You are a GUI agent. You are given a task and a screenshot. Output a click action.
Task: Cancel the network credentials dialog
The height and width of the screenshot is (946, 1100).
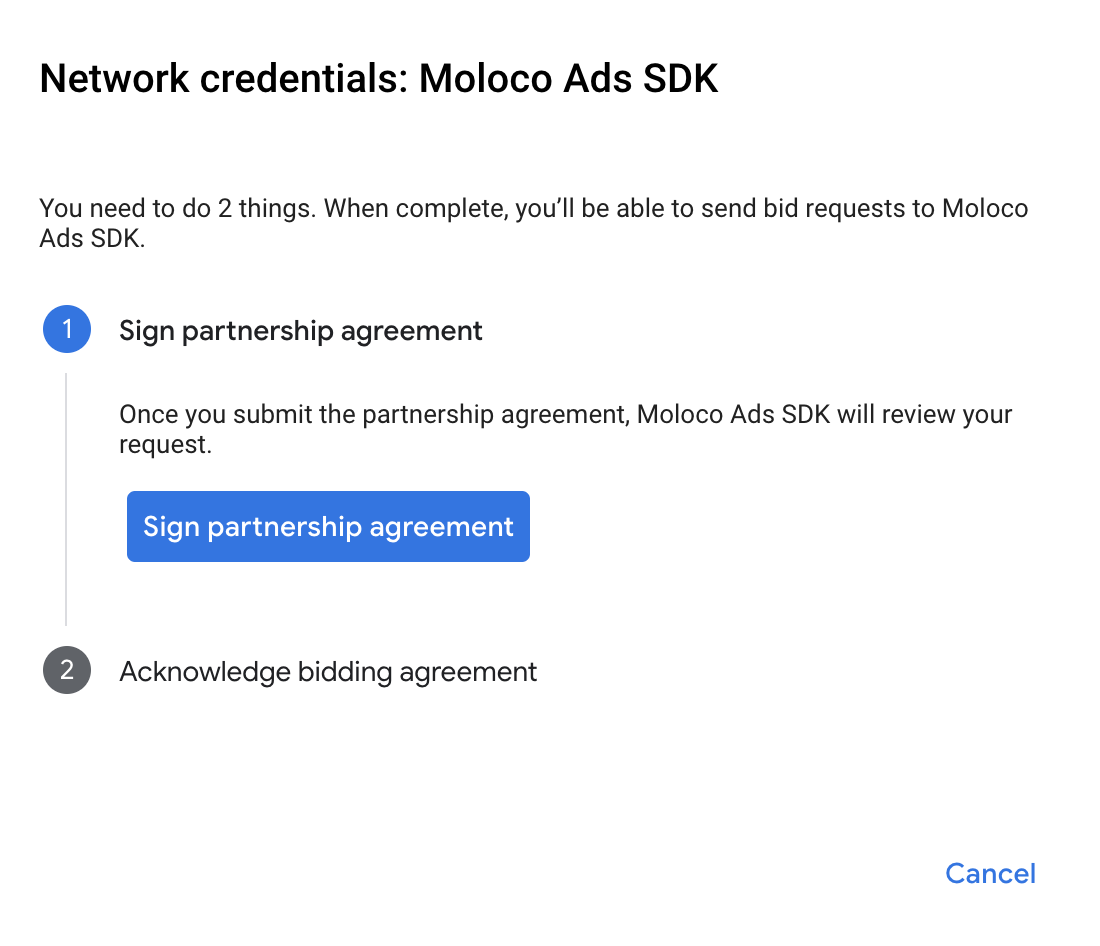click(990, 873)
